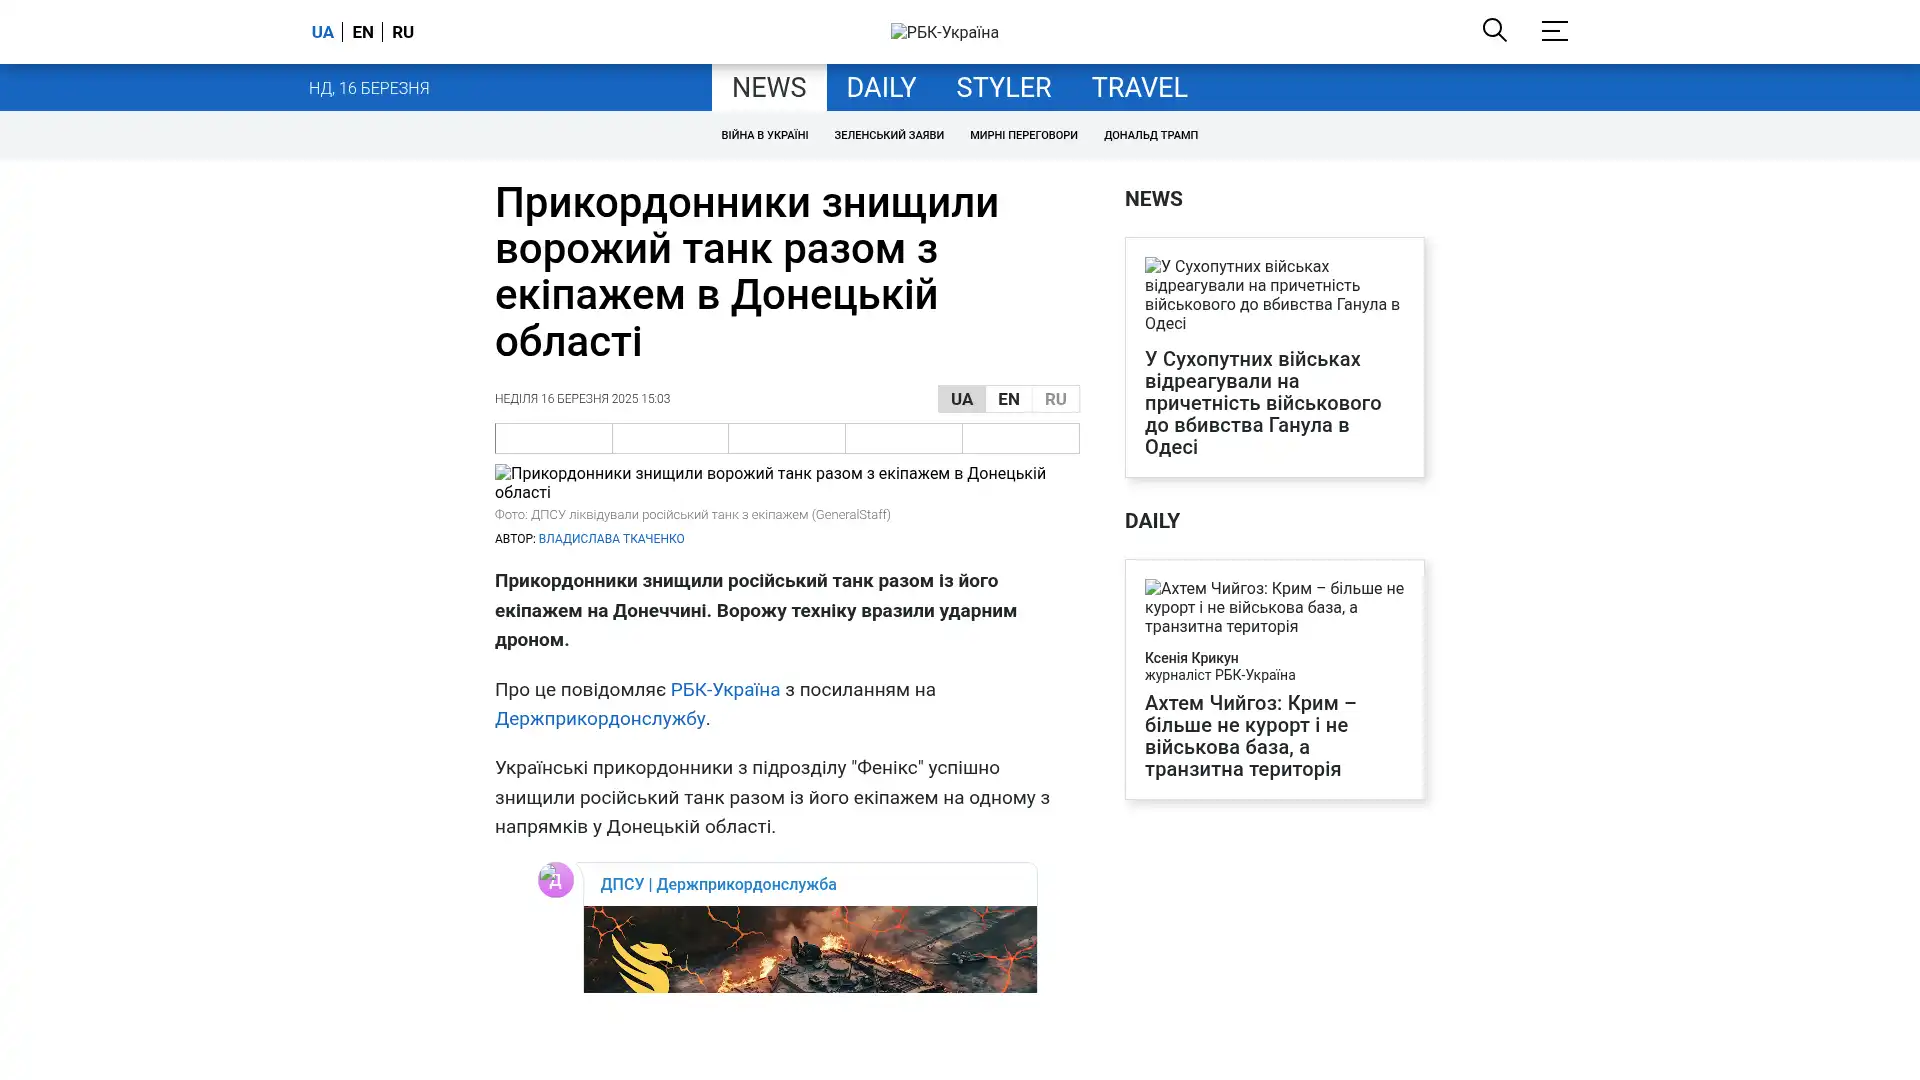The height and width of the screenshot is (1080, 1920).
Task: Click the last share button in row
Action: 1020,438
